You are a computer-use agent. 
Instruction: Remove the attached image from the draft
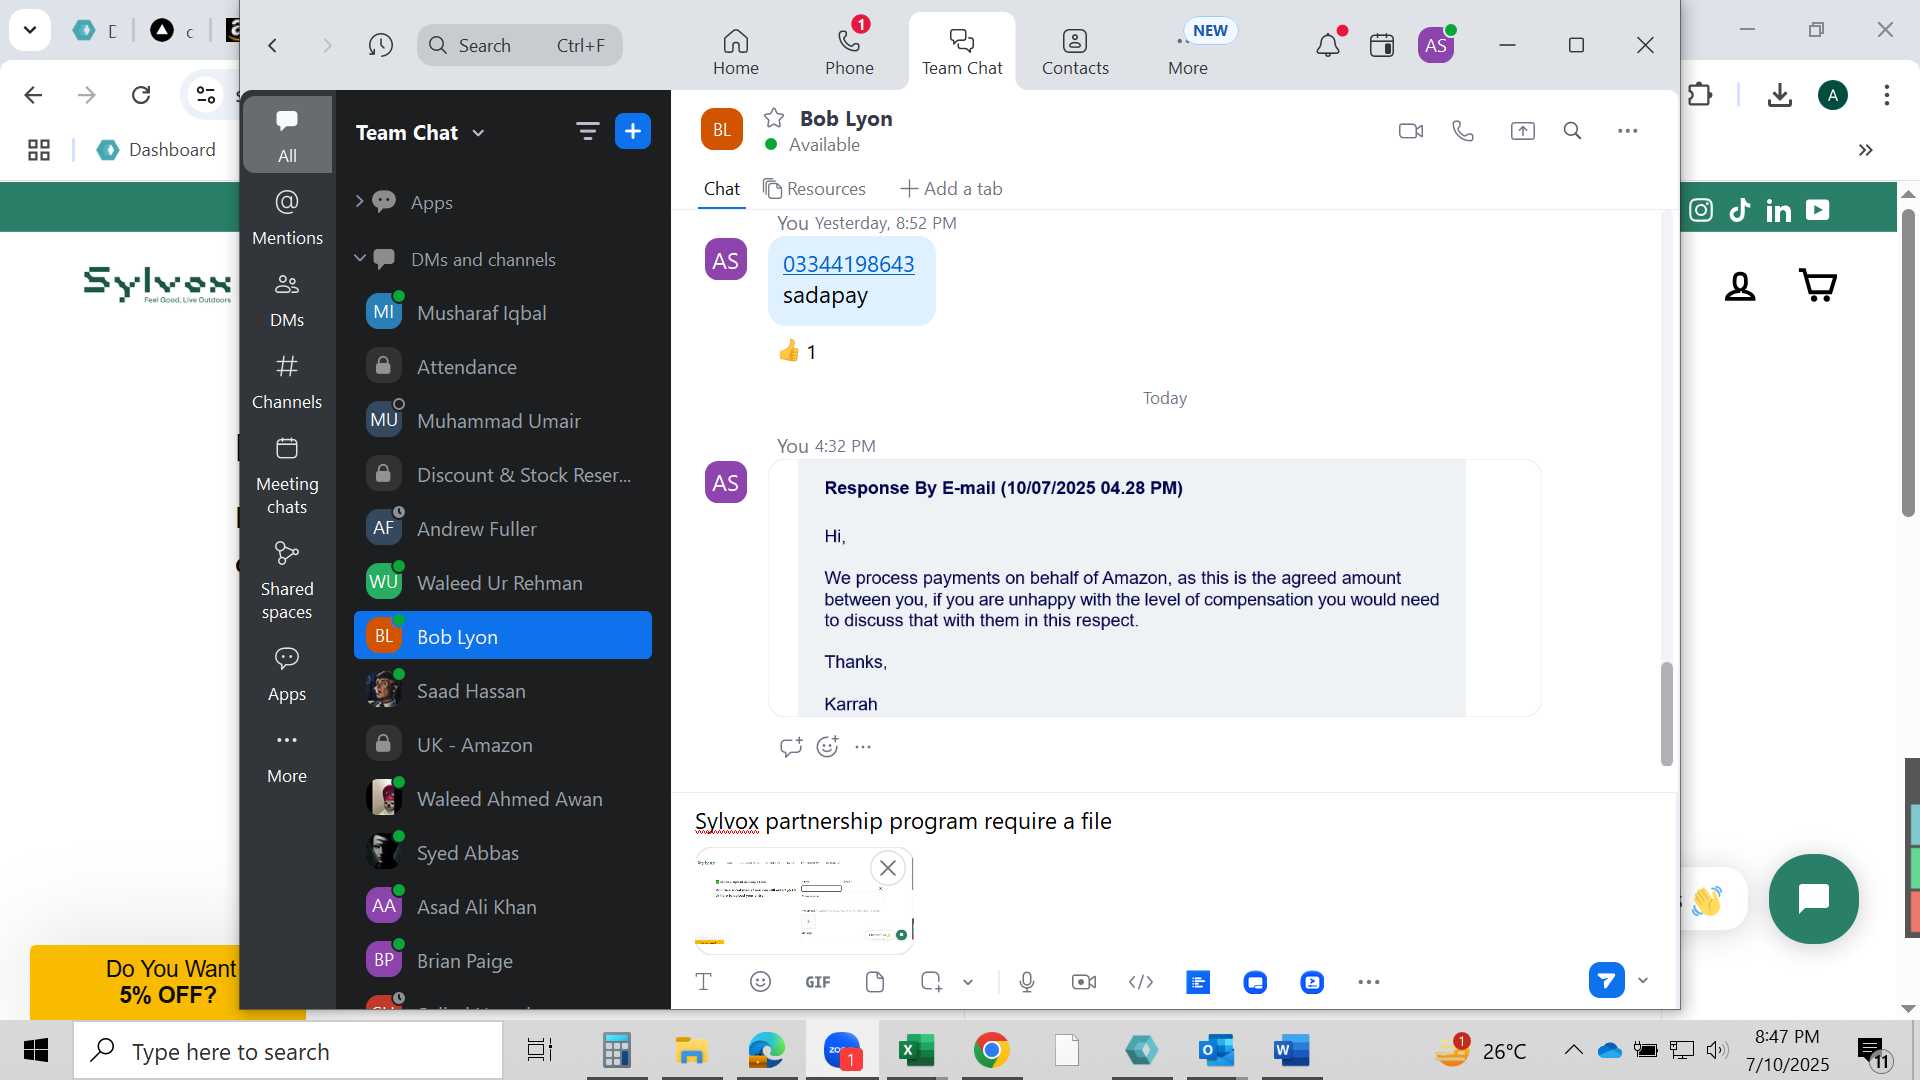coord(887,868)
